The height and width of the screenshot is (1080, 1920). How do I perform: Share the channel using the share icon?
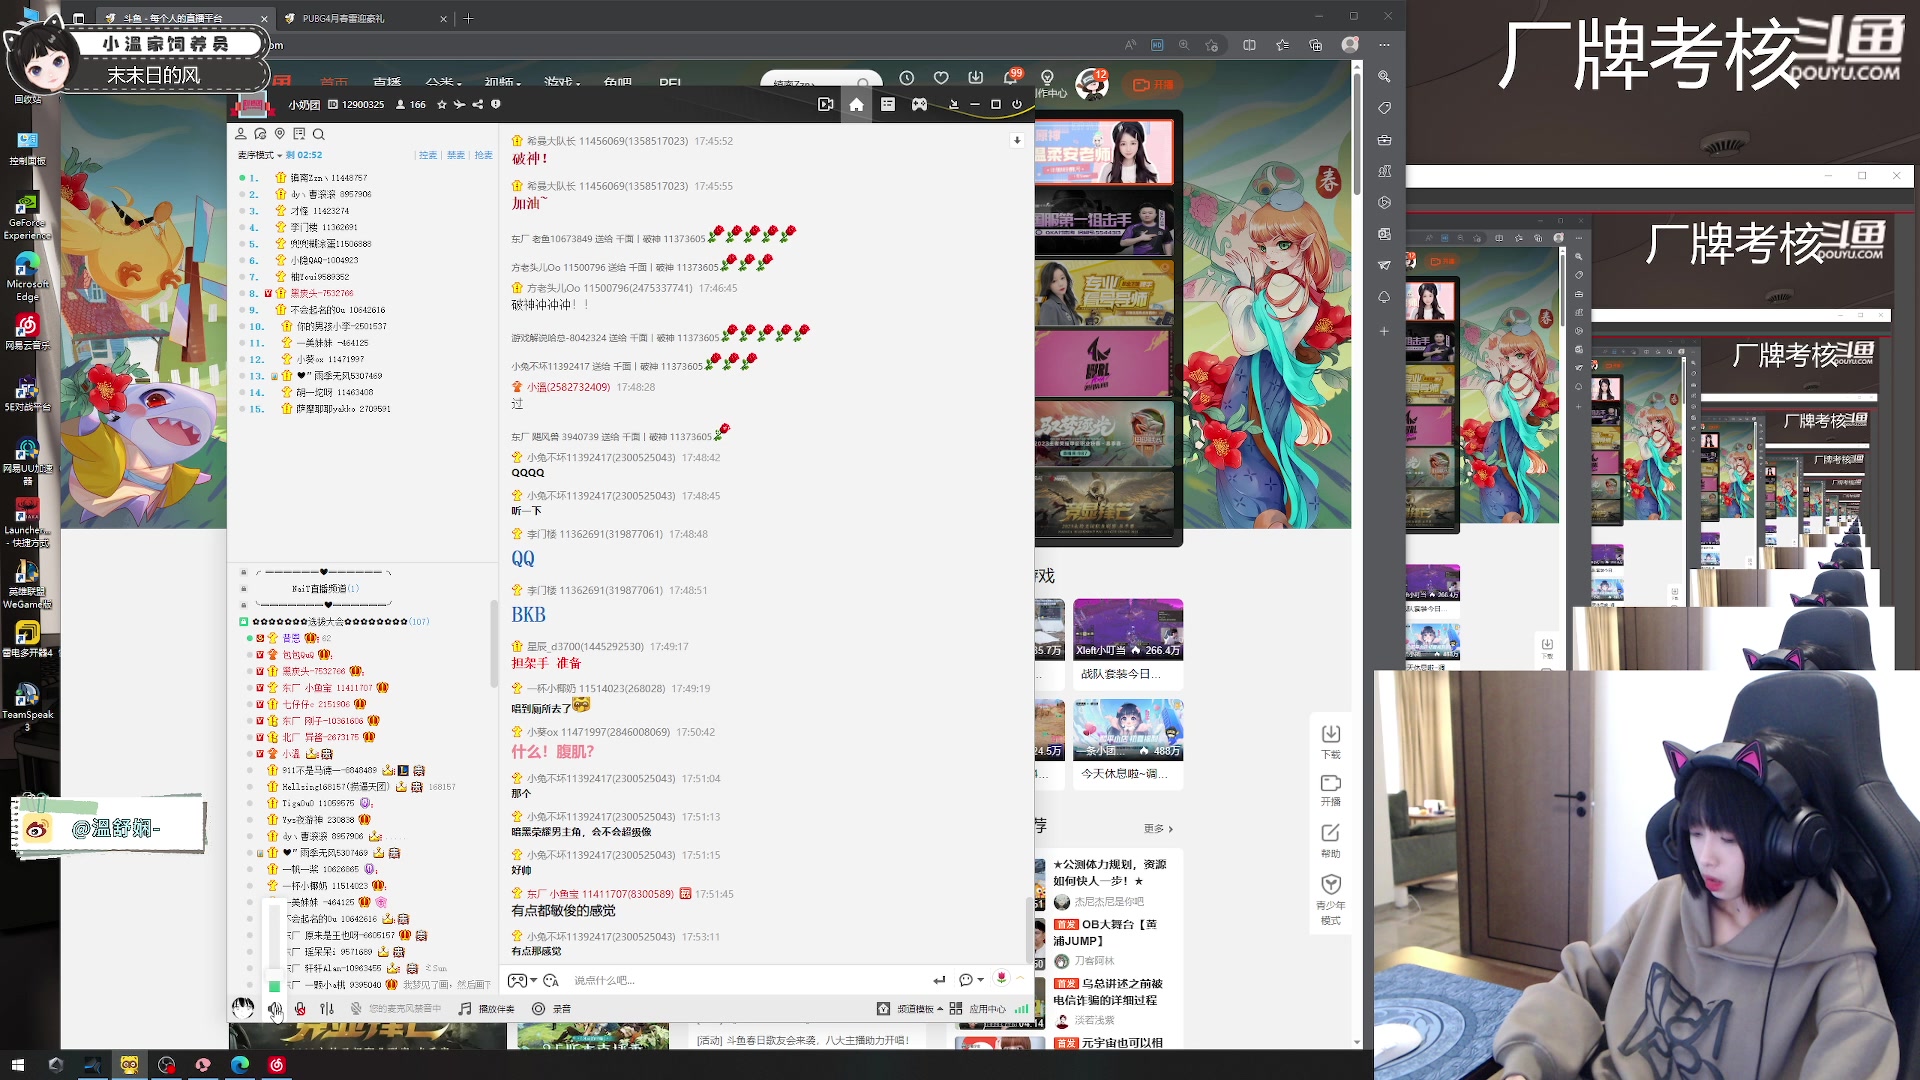[x=478, y=104]
